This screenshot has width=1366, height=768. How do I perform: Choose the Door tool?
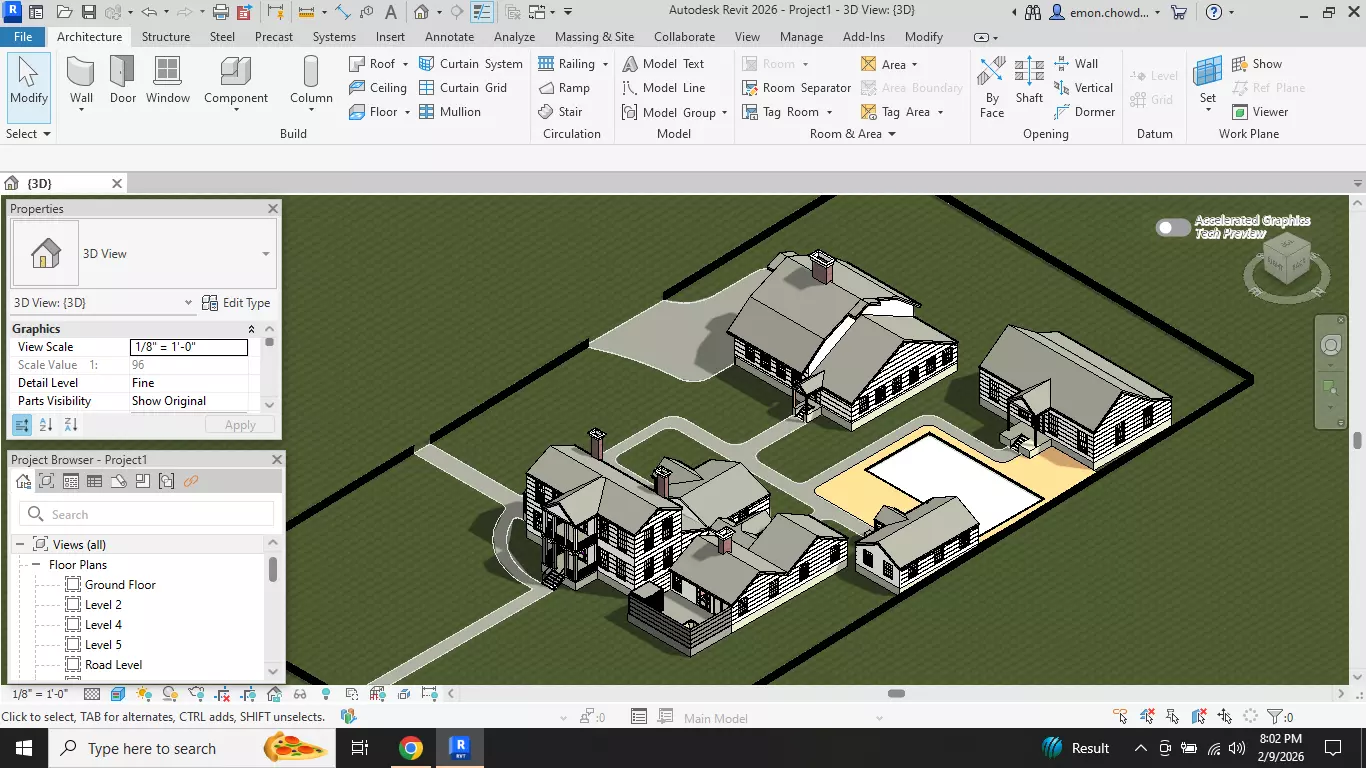click(123, 80)
